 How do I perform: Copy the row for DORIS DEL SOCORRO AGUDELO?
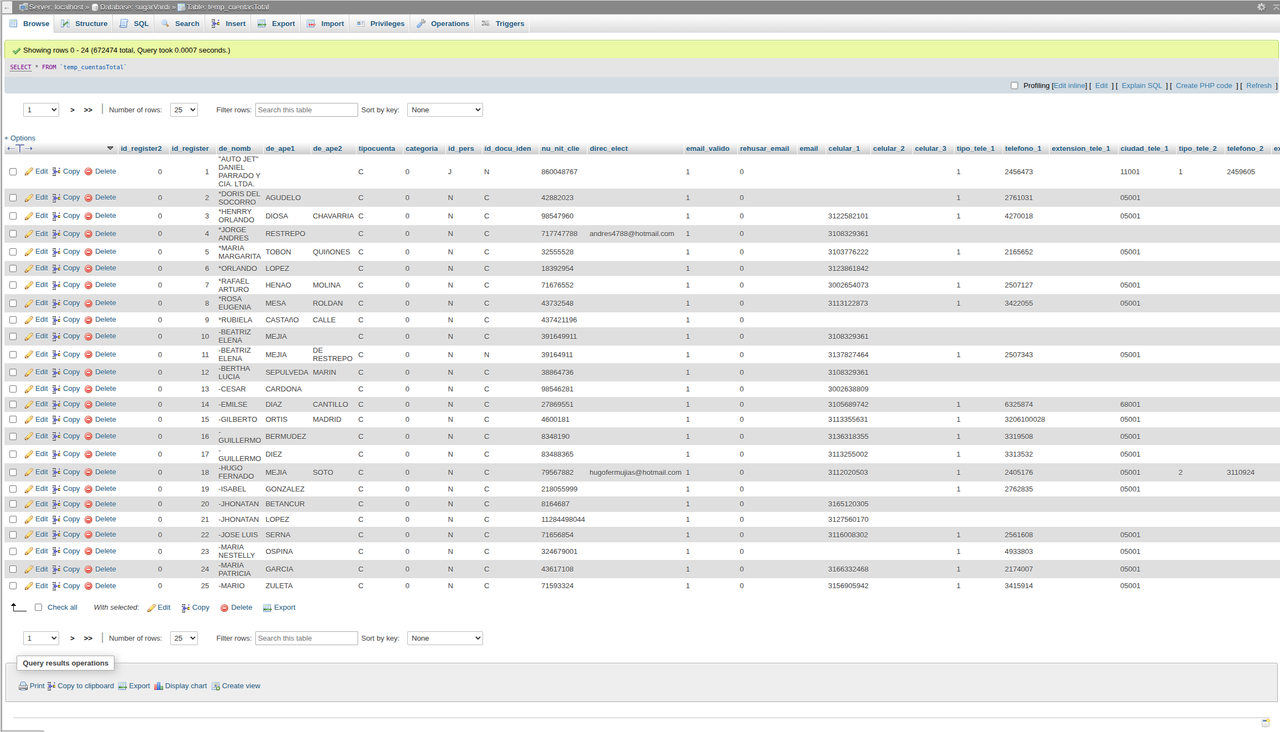pyautogui.click(x=67, y=197)
